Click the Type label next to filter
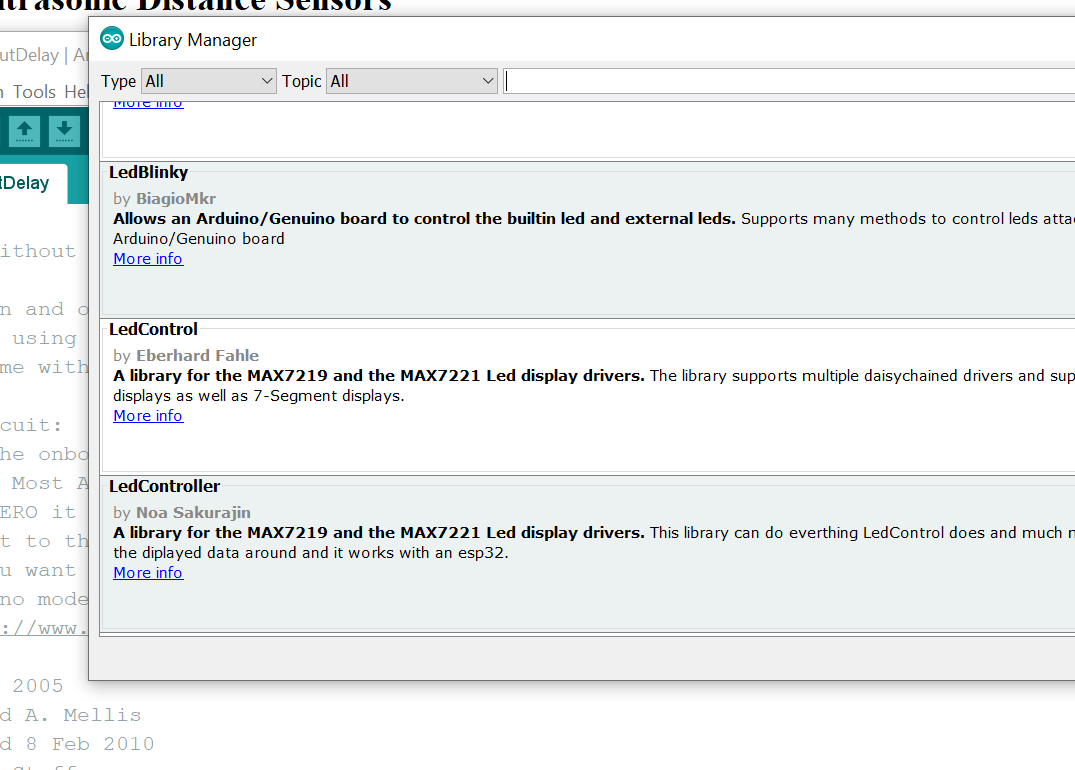 coord(119,82)
